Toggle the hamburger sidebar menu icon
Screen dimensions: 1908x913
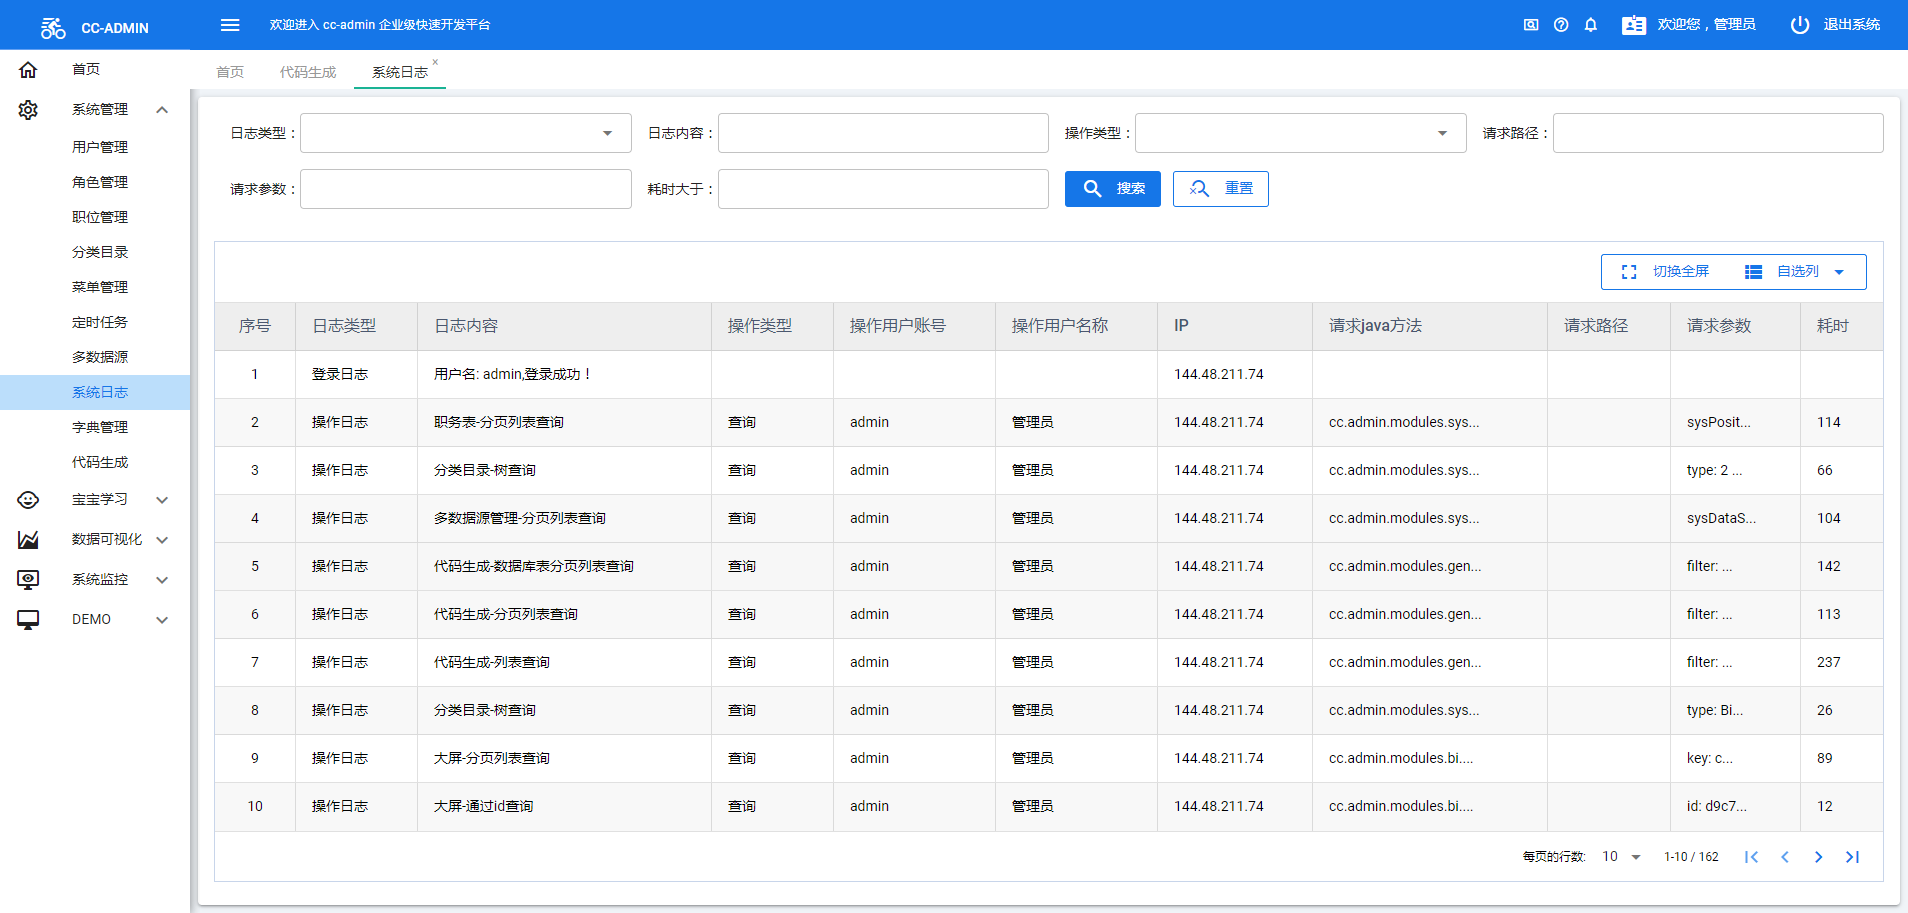click(230, 25)
